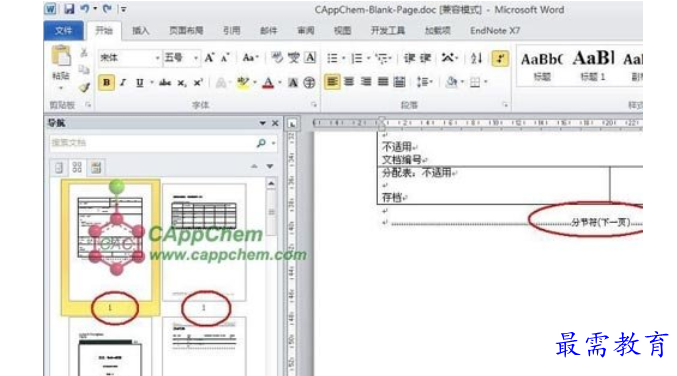Apply distributed alignment
The width and height of the screenshot is (677, 376).
point(400,82)
